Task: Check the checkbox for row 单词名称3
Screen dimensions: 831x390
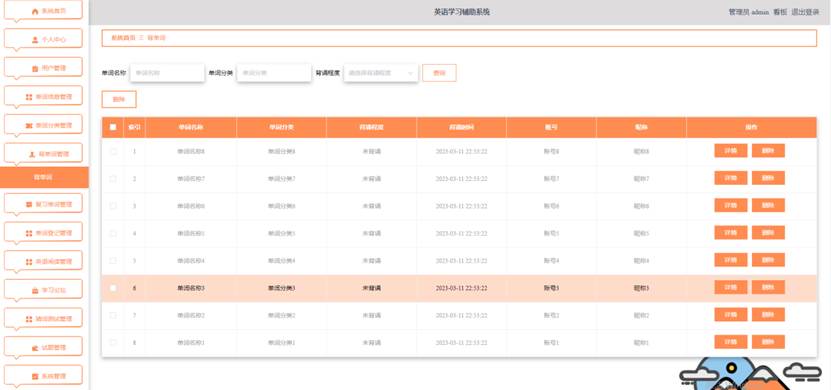Action: tap(113, 288)
